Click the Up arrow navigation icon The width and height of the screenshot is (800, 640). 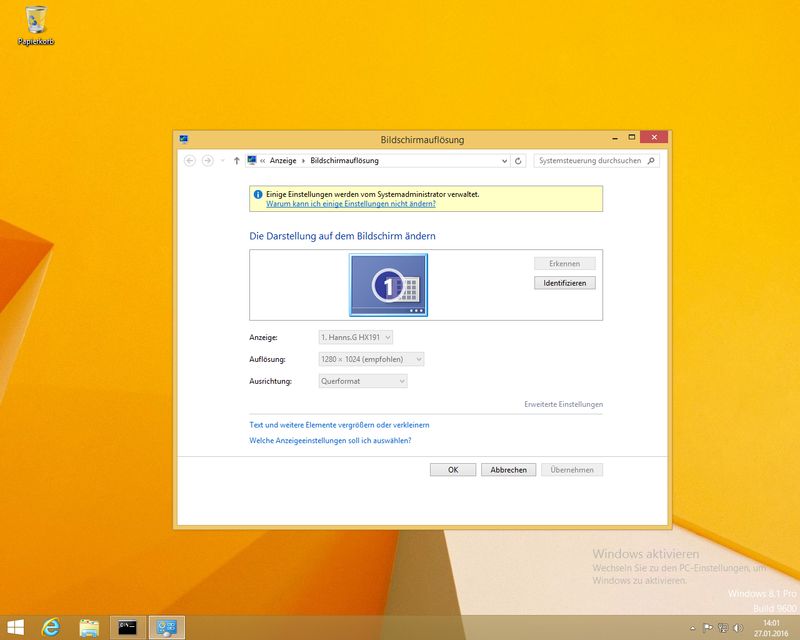[236, 160]
